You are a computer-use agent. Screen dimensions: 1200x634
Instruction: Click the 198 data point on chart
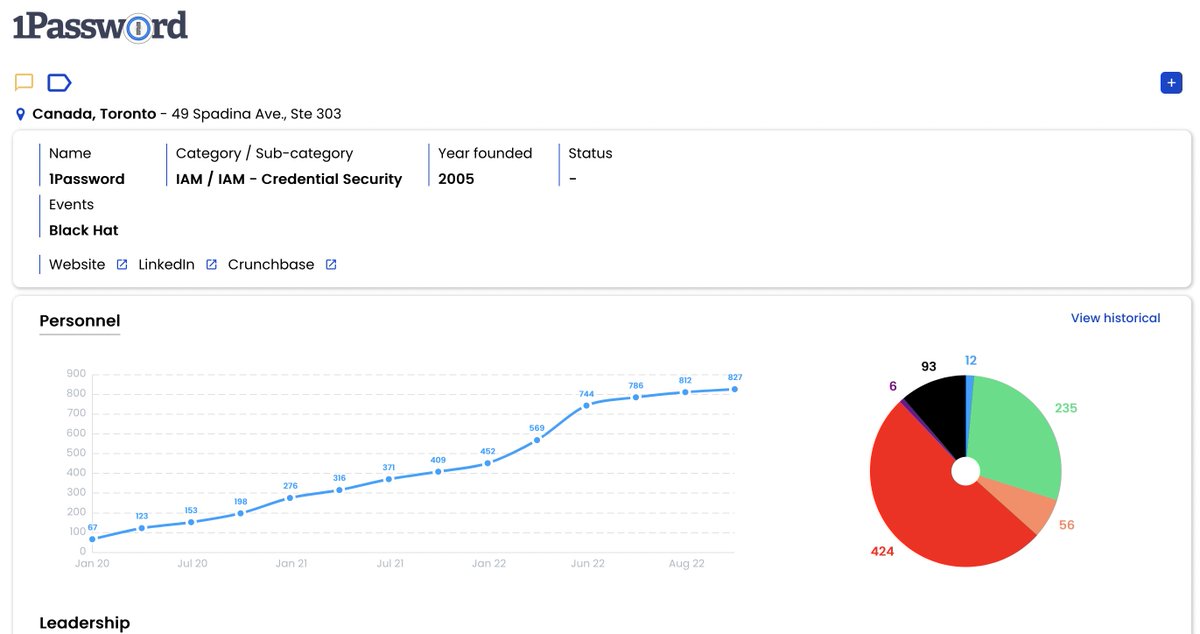[240, 513]
